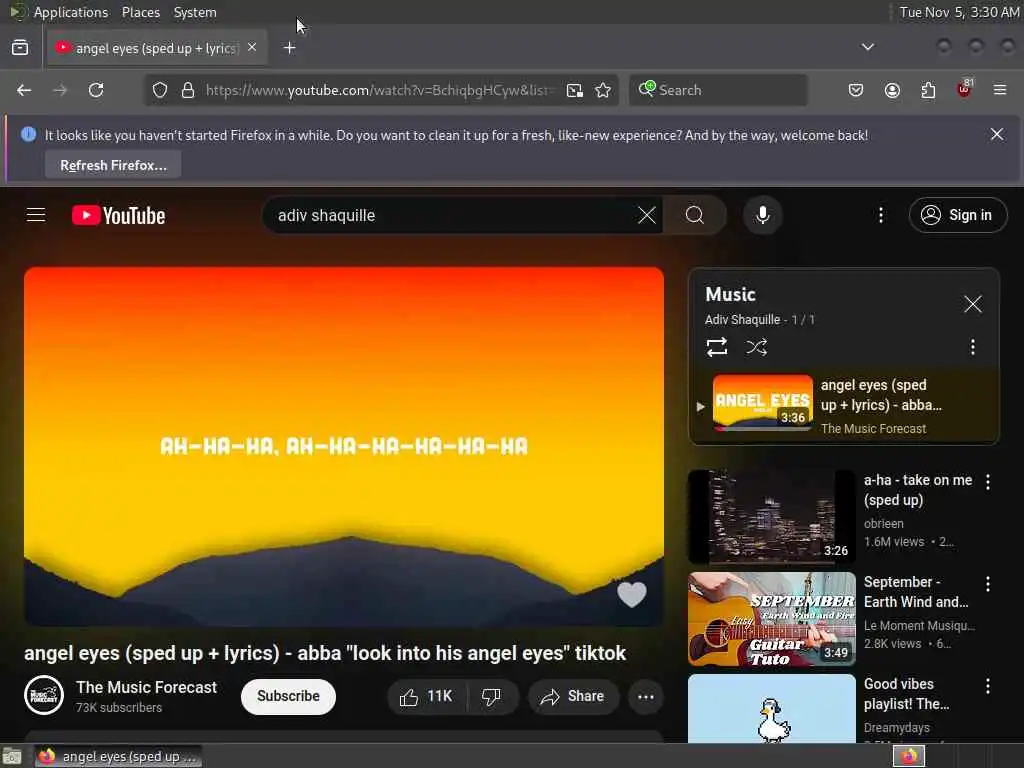Open Firefox extensions puzzle icon
1024x768 pixels.
[x=928, y=90]
